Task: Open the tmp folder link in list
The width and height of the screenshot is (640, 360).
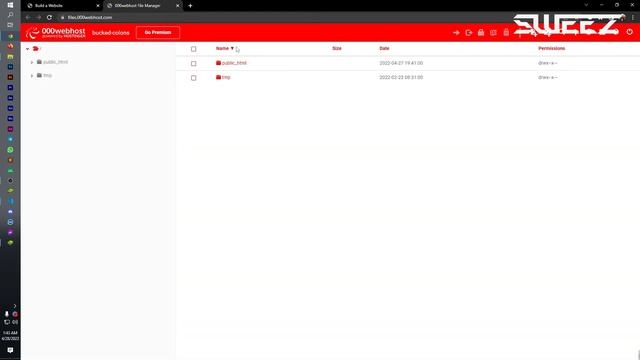Action: click(x=226, y=77)
